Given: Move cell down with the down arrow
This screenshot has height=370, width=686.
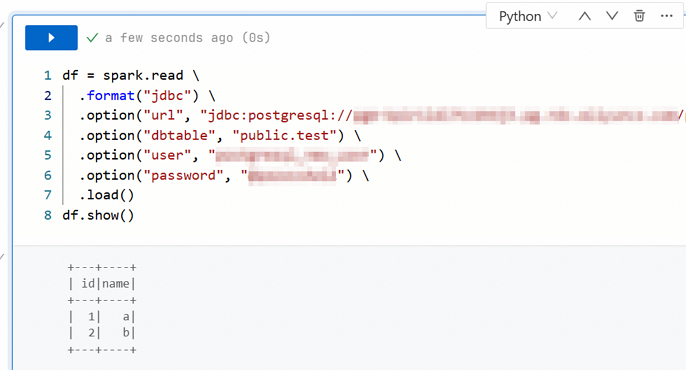Looking at the screenshot, I should point(612,16).
